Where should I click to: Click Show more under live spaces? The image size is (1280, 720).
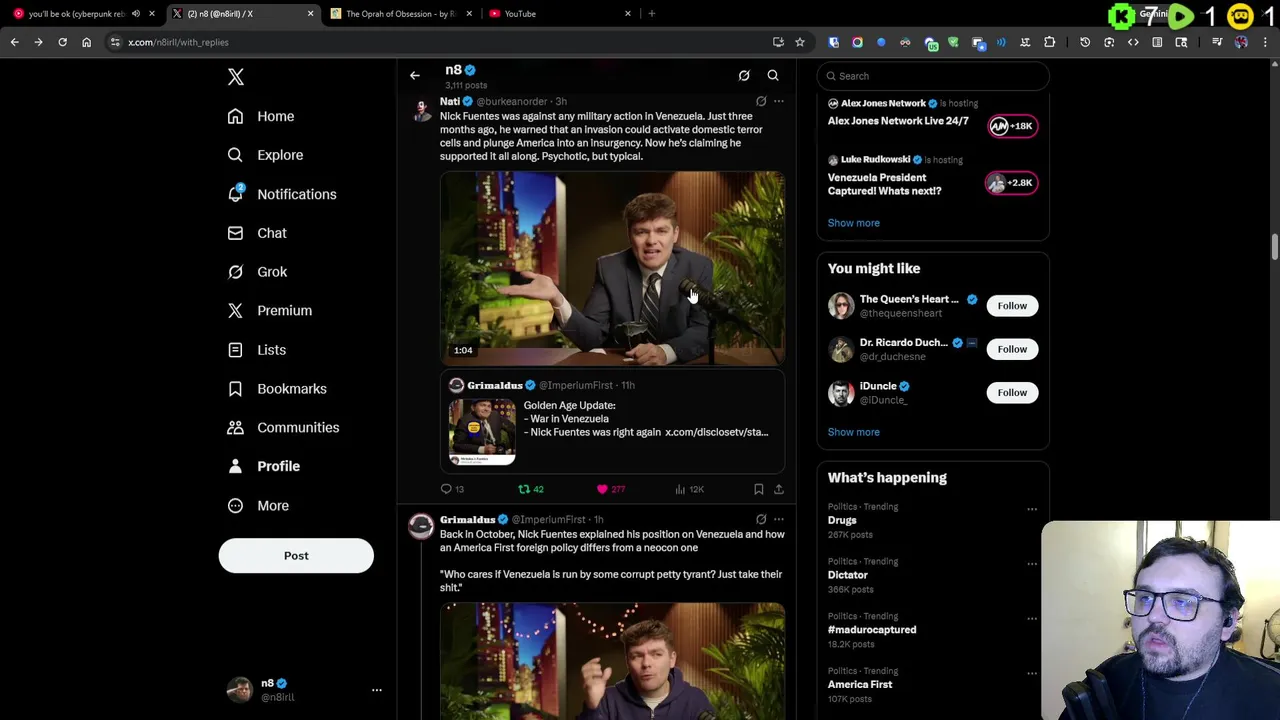853,223
